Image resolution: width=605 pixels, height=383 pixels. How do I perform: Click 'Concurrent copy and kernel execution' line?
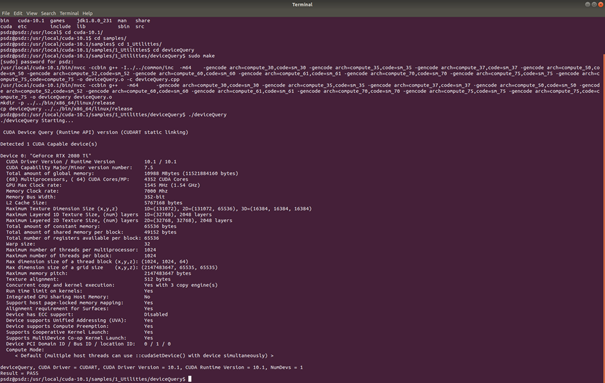(x=112, y=285)
